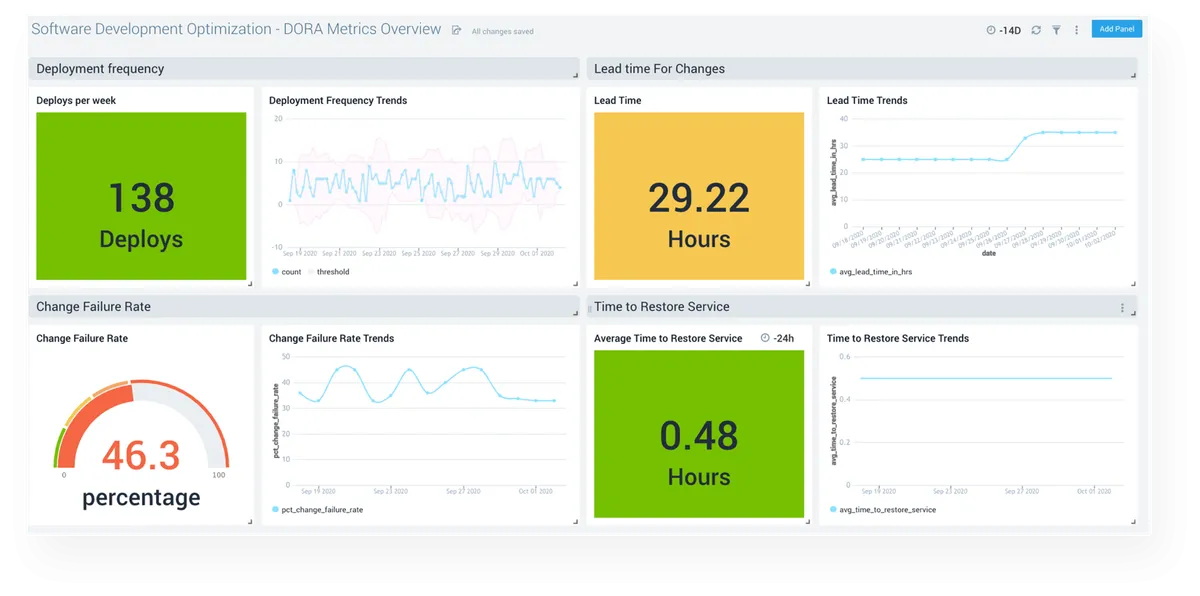Image resolution: width=1200 pixels, height=596 pixels.
Task: Select the Lead time For Changes header
Action: pyautogui.click(x=862, y=69)
